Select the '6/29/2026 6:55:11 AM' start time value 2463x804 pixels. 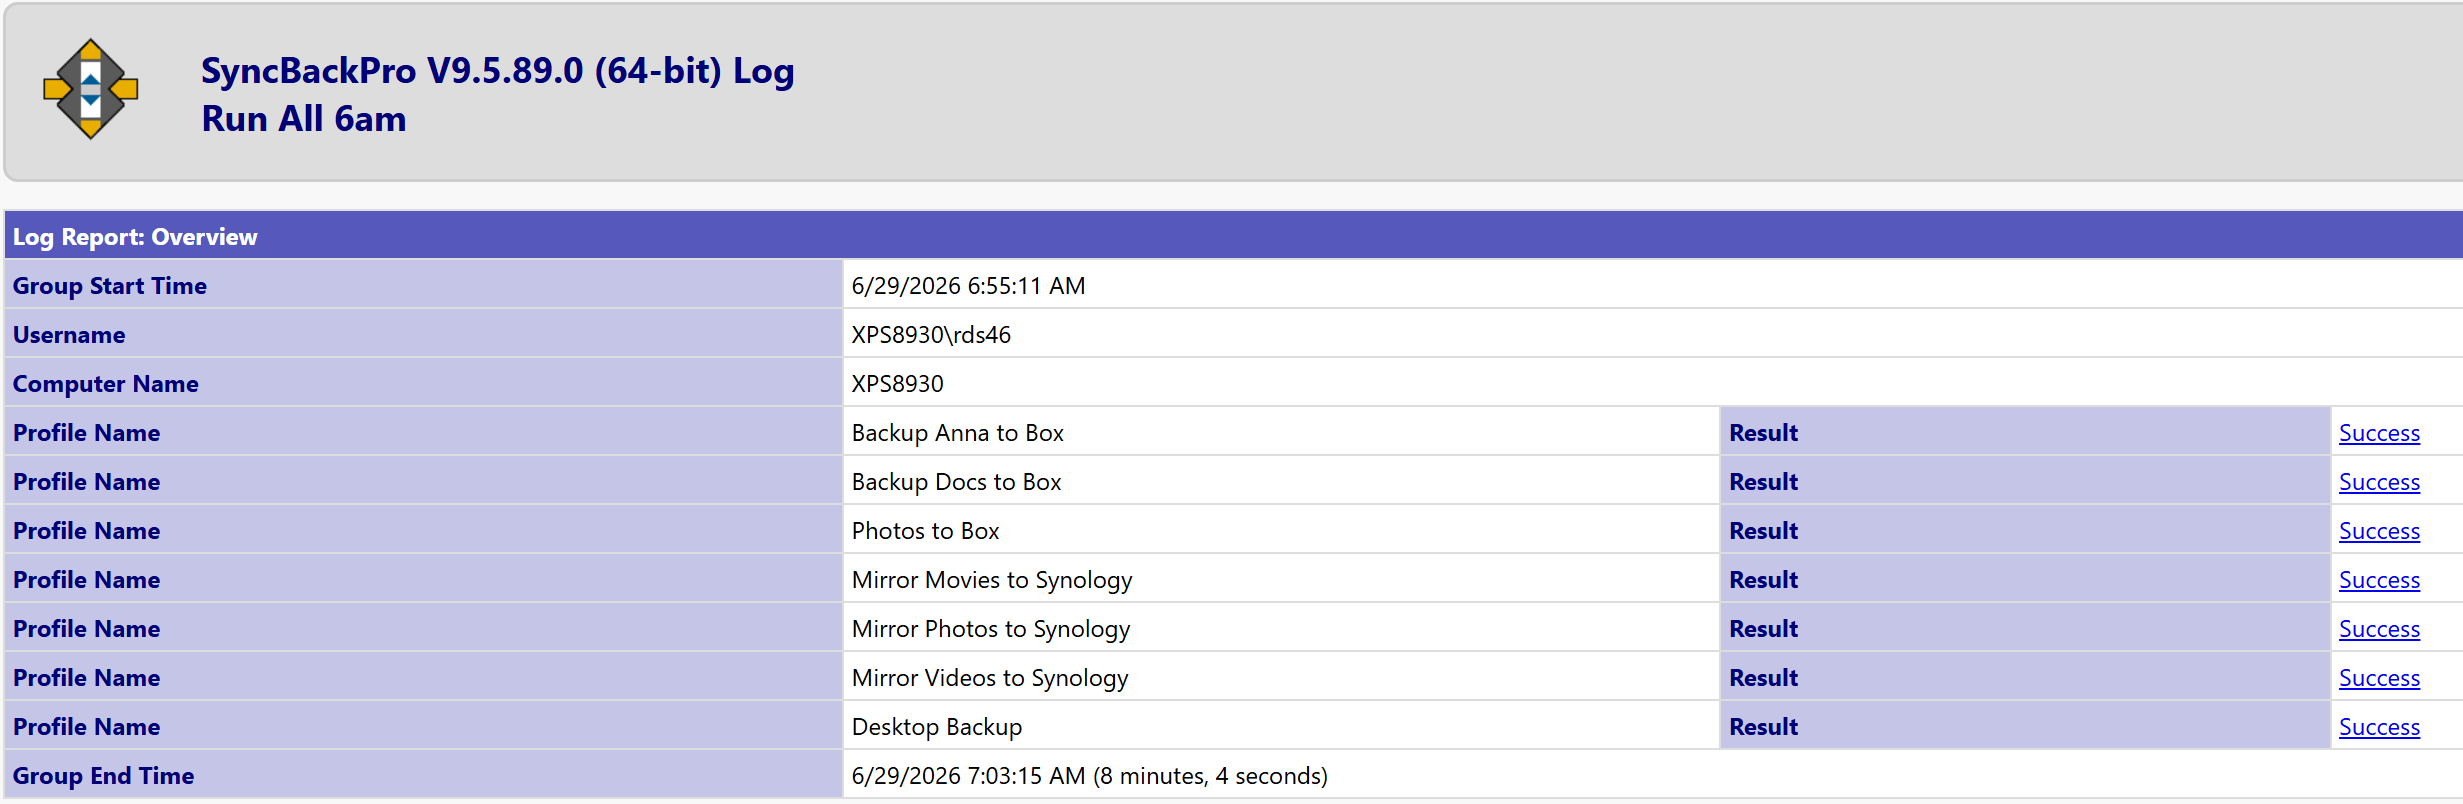[x=968, y=286]
